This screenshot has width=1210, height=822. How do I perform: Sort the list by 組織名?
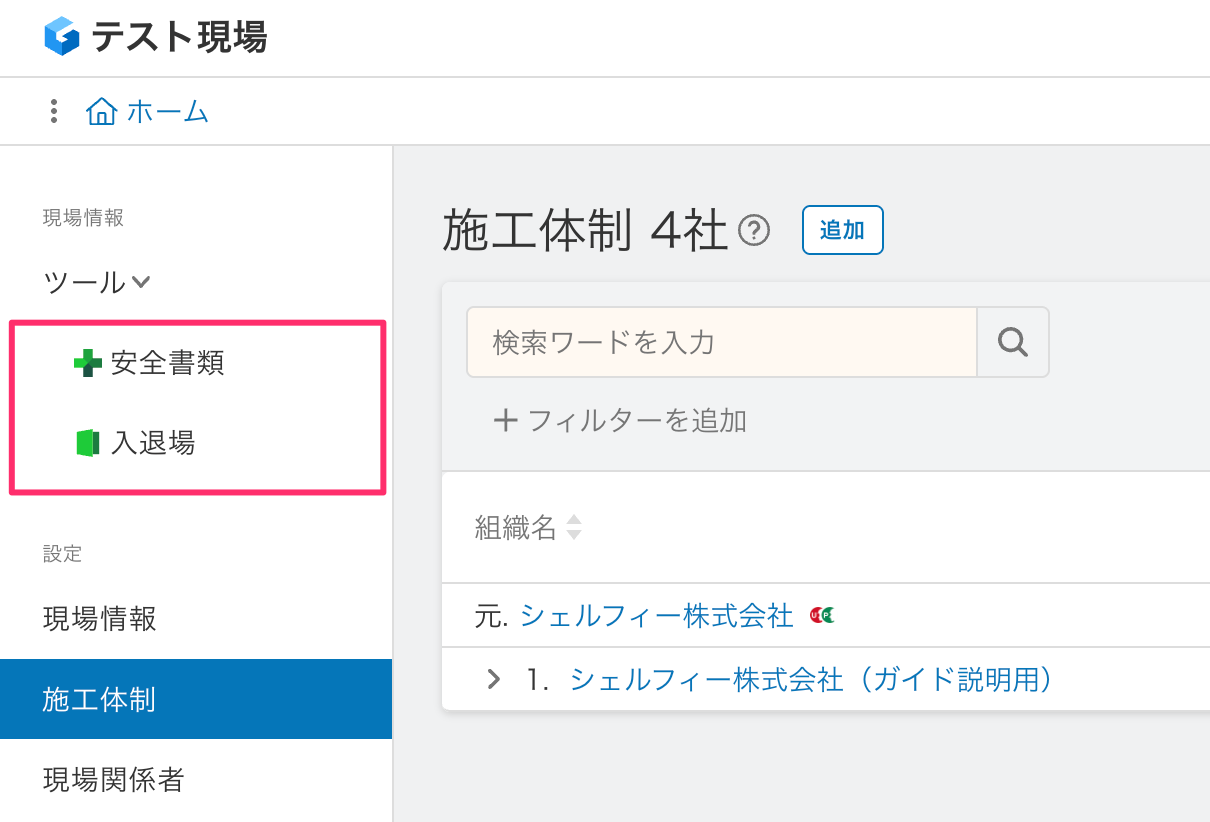coord(574,527)
